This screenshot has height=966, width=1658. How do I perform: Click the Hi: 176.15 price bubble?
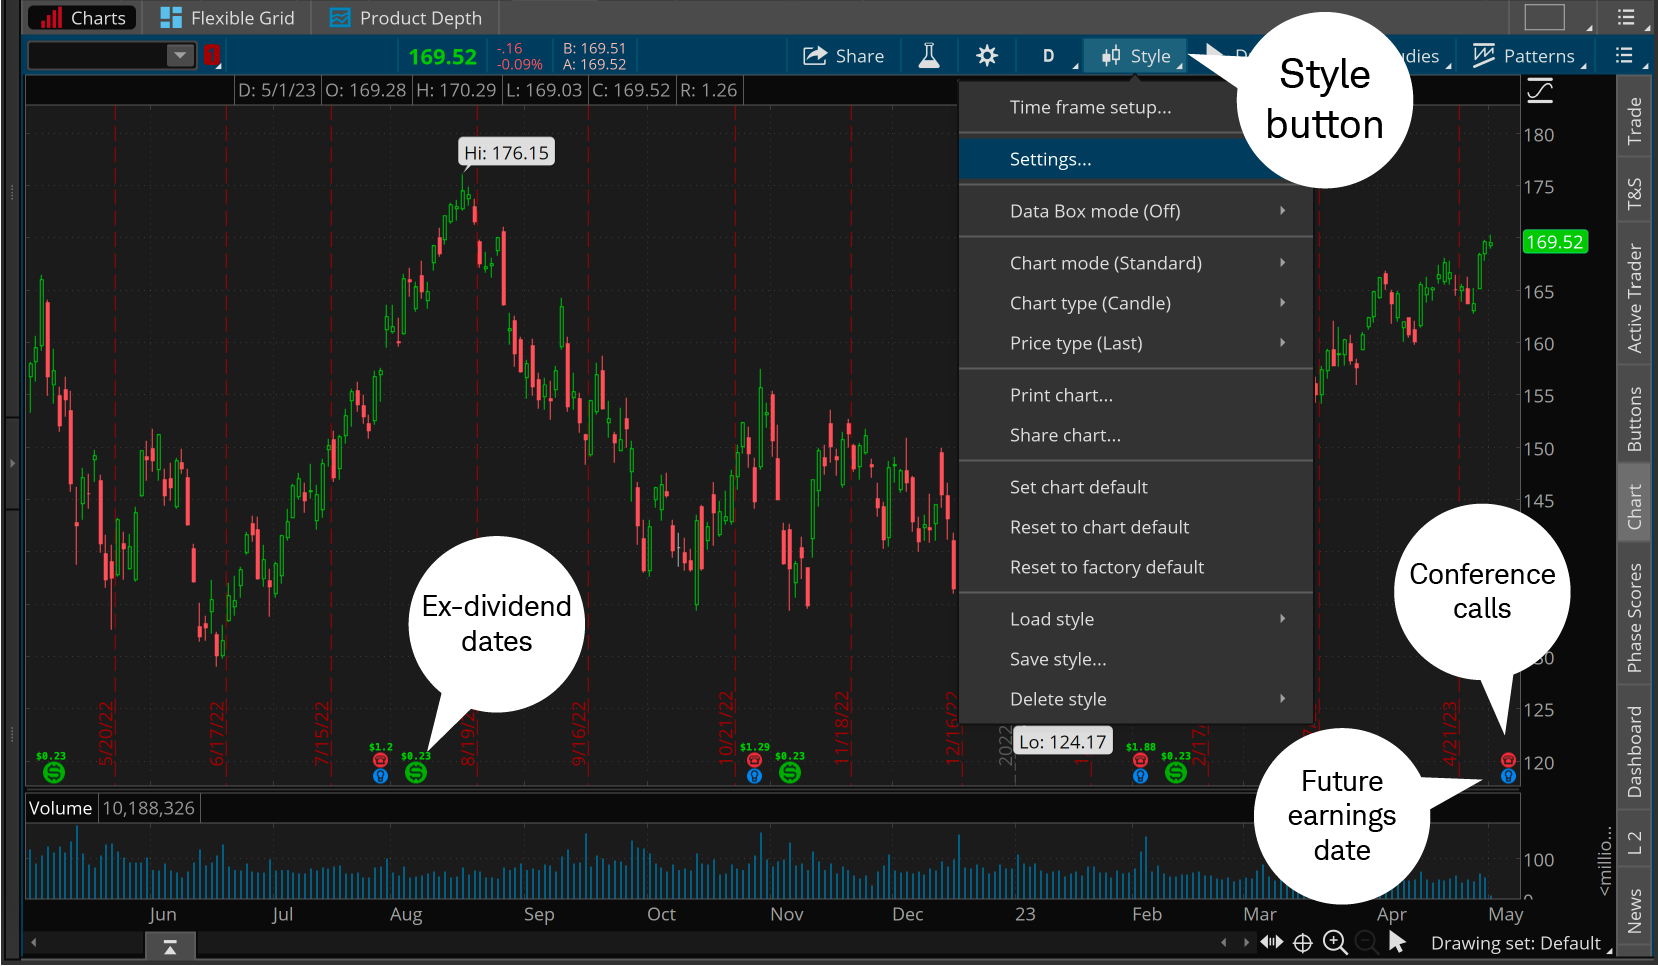click(x=506, y=152)
